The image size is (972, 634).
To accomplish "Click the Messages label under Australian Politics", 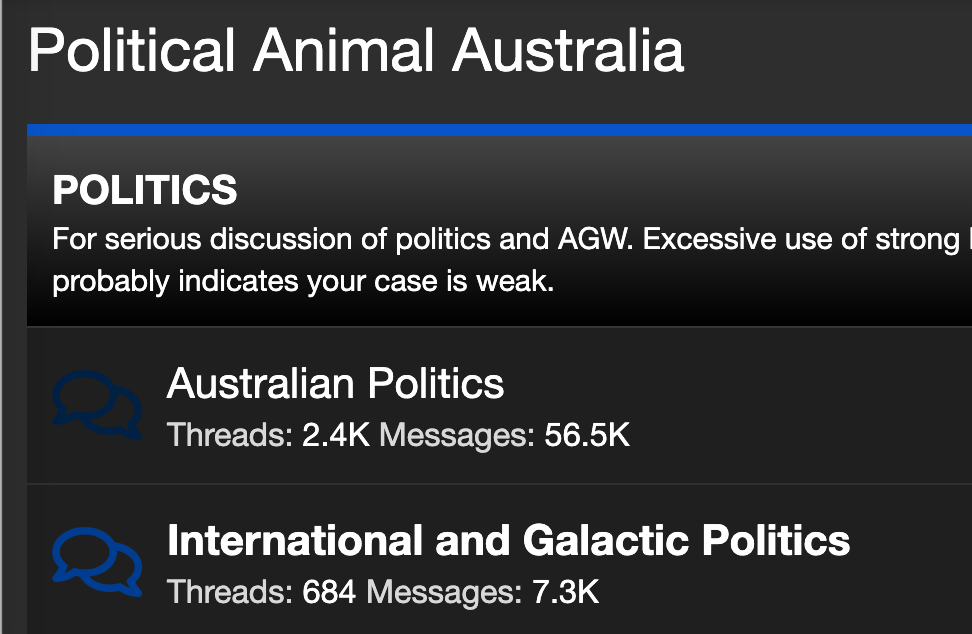I will pyautogui.click(x=457, y=435).
